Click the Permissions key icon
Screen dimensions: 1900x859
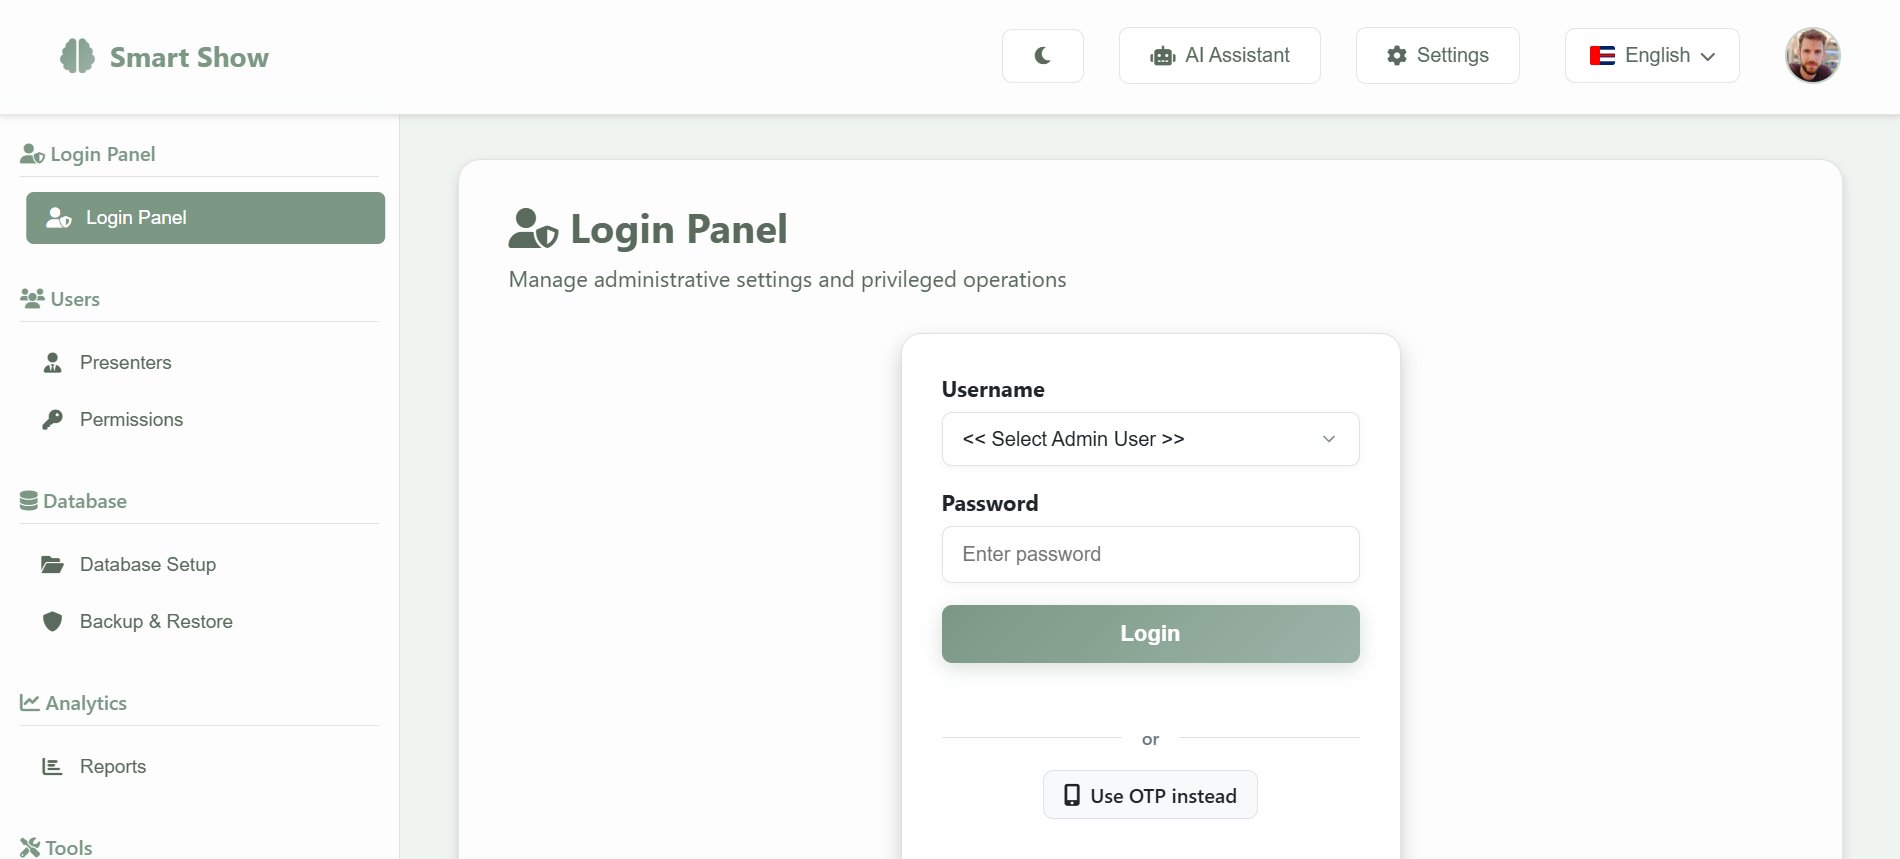pyautogui.click(x=53, y=420)
